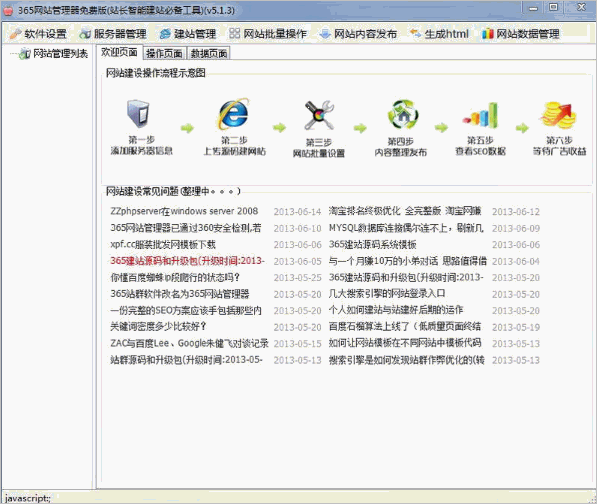Click the 内容整理发布 step label
The height and width of the screenshot is (504, 597).
[401, 152]
